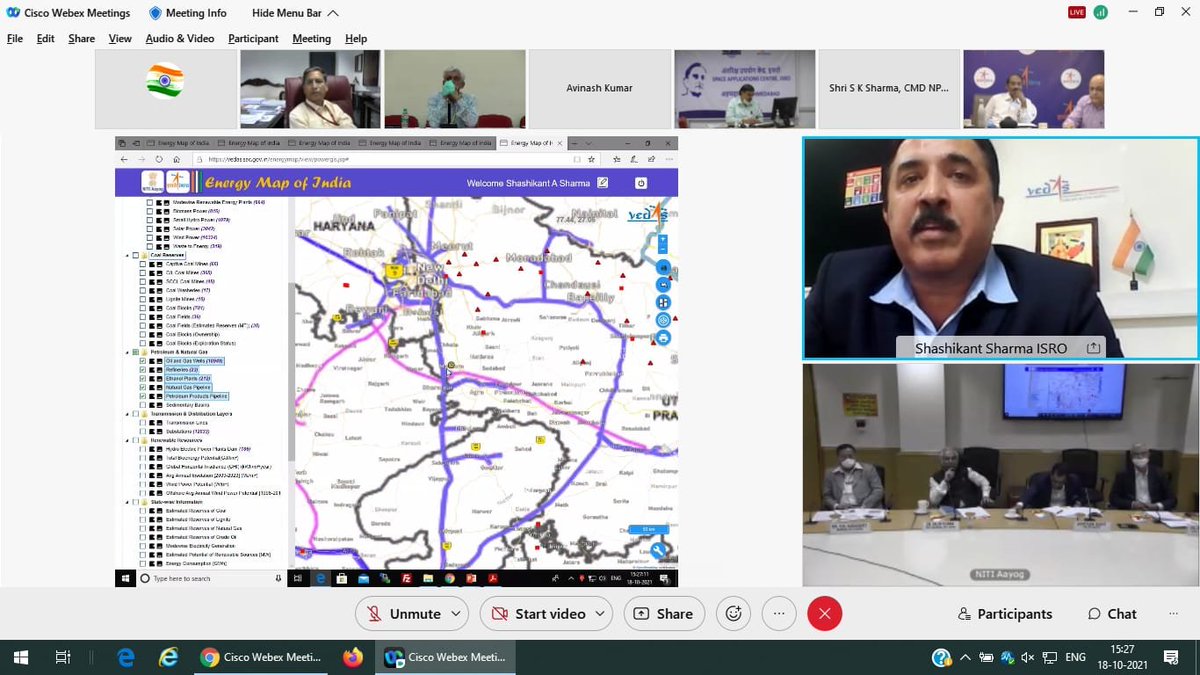Select Avinash Kumar participant tile
Screen dimensions: 1200x675
pyautogui.click(x=600, y=88)
